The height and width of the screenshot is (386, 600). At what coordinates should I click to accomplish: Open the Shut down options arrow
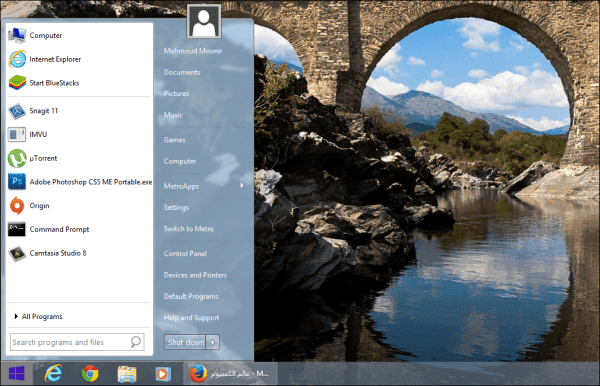pos(213,342)
